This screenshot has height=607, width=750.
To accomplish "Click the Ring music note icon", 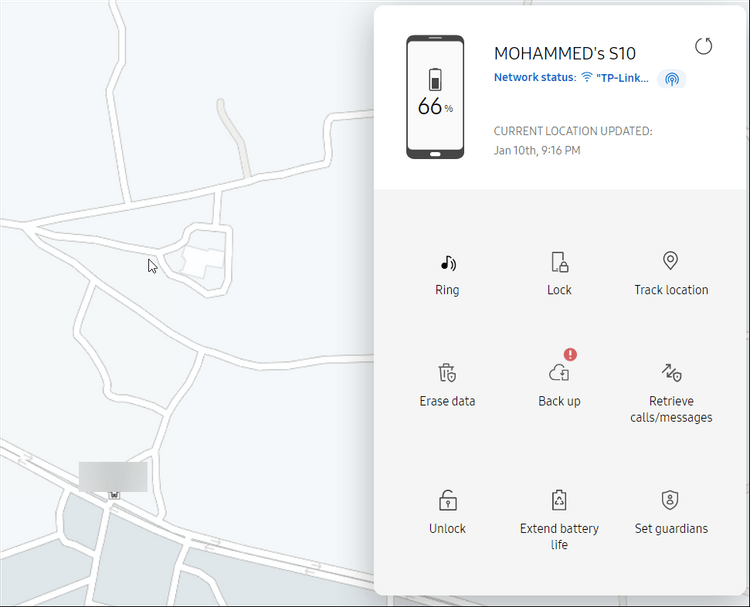I will pos(448,263).
